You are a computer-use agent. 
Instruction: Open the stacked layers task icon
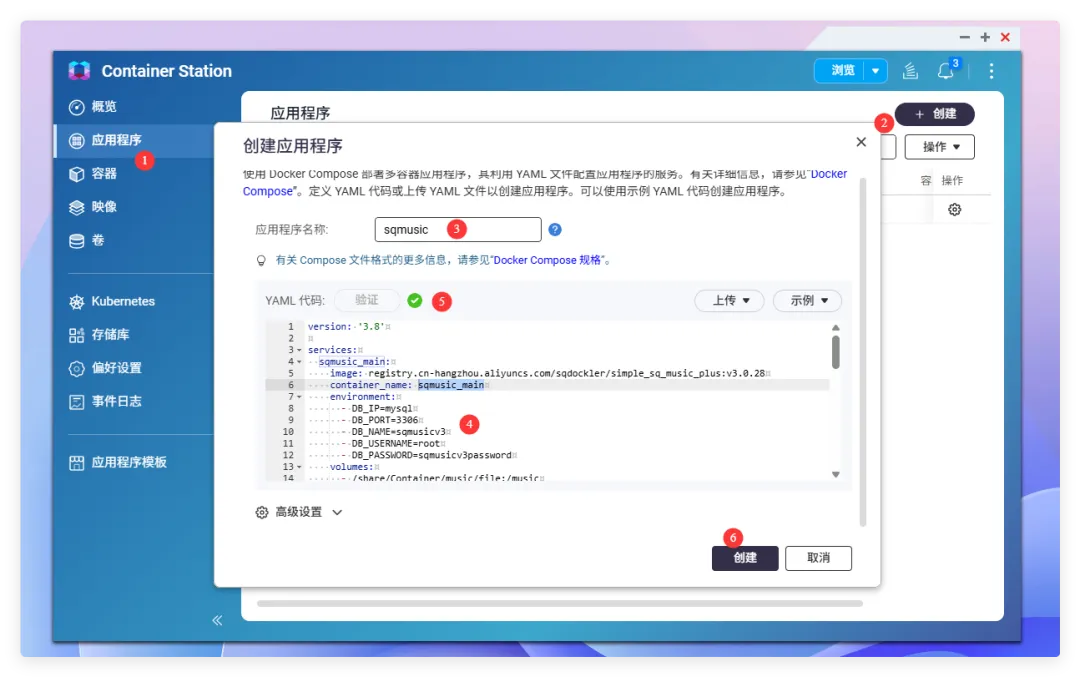(911, 71)
